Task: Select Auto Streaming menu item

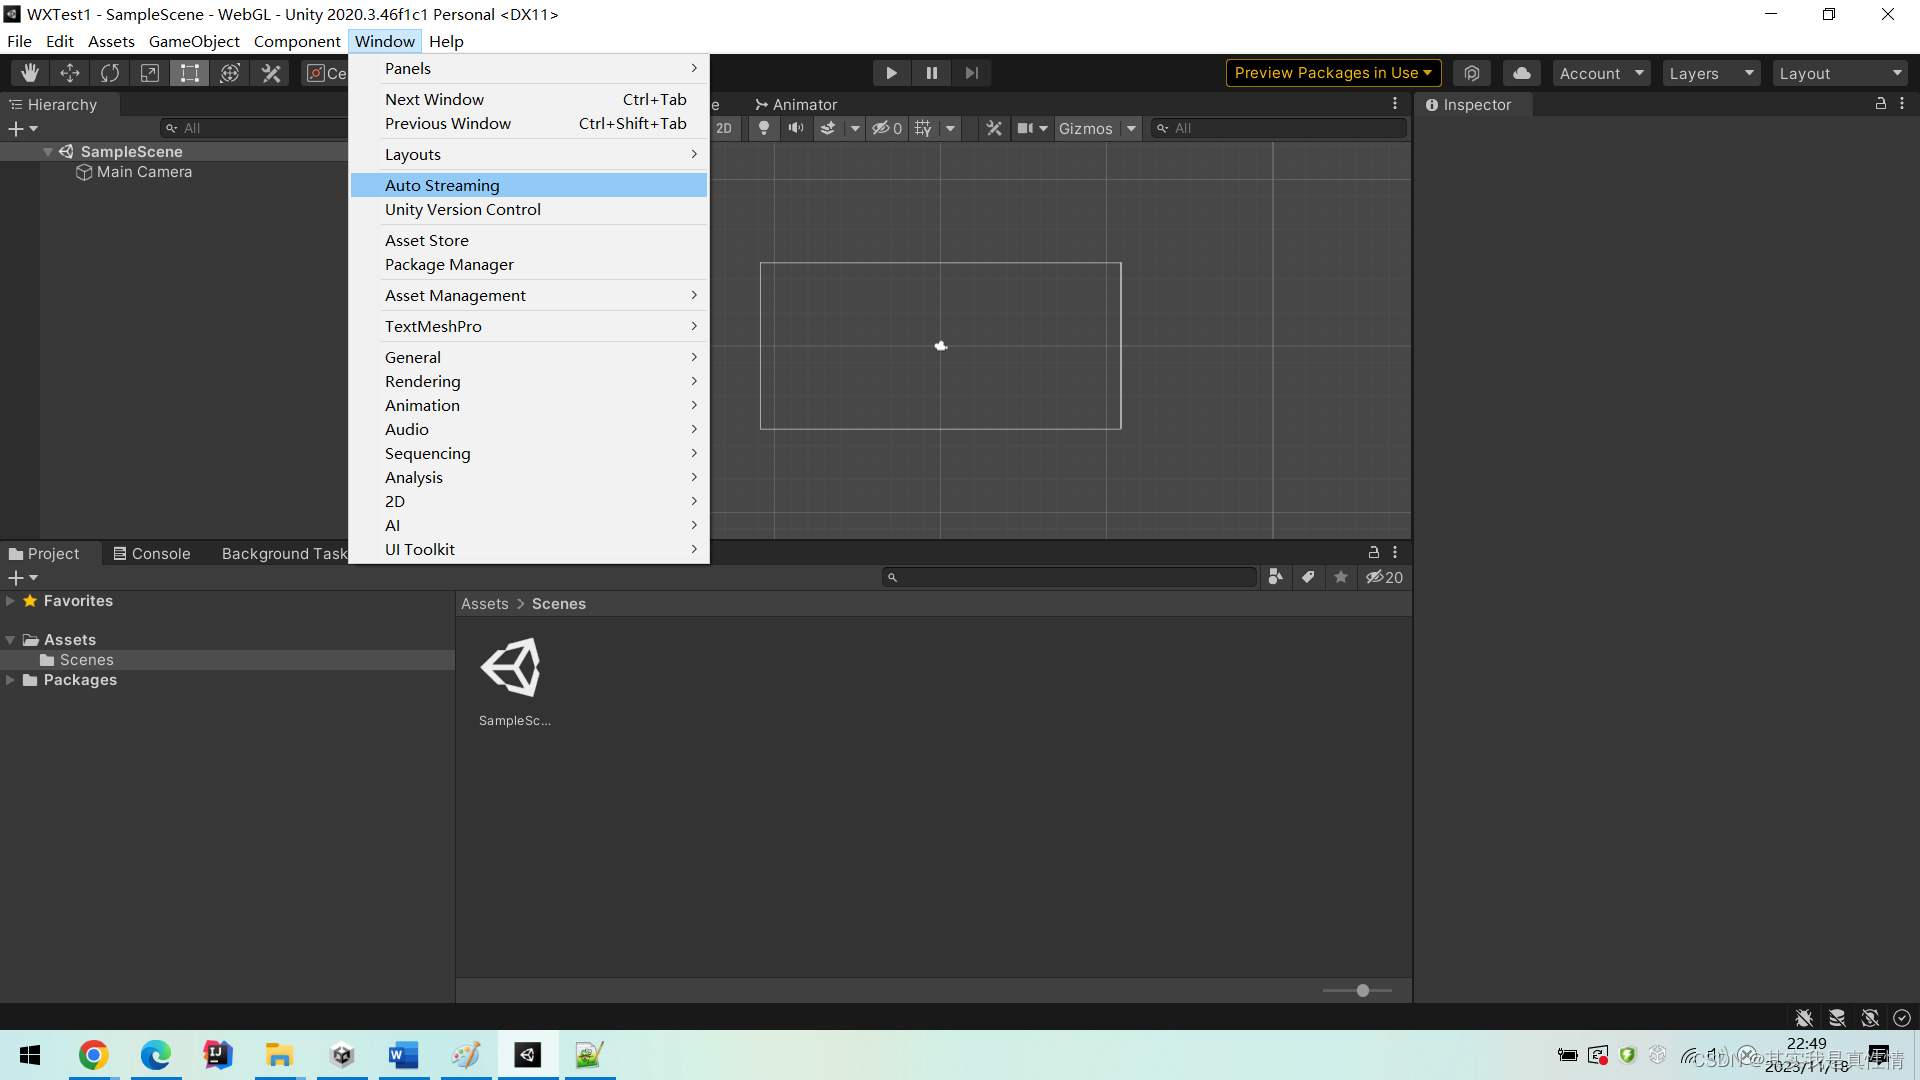Action: pyautogui.click(x=442, y=185)
